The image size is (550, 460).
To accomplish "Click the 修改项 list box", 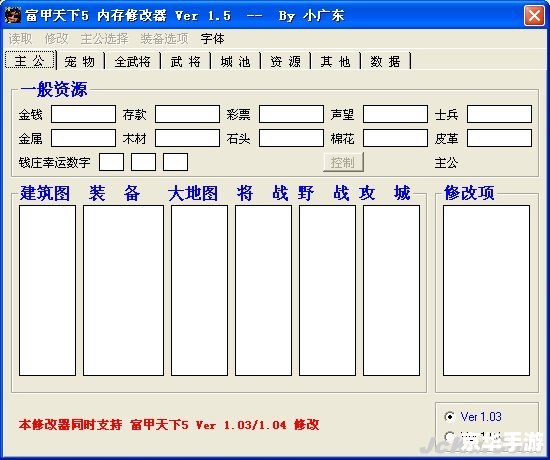I will [x=486, y=291].
